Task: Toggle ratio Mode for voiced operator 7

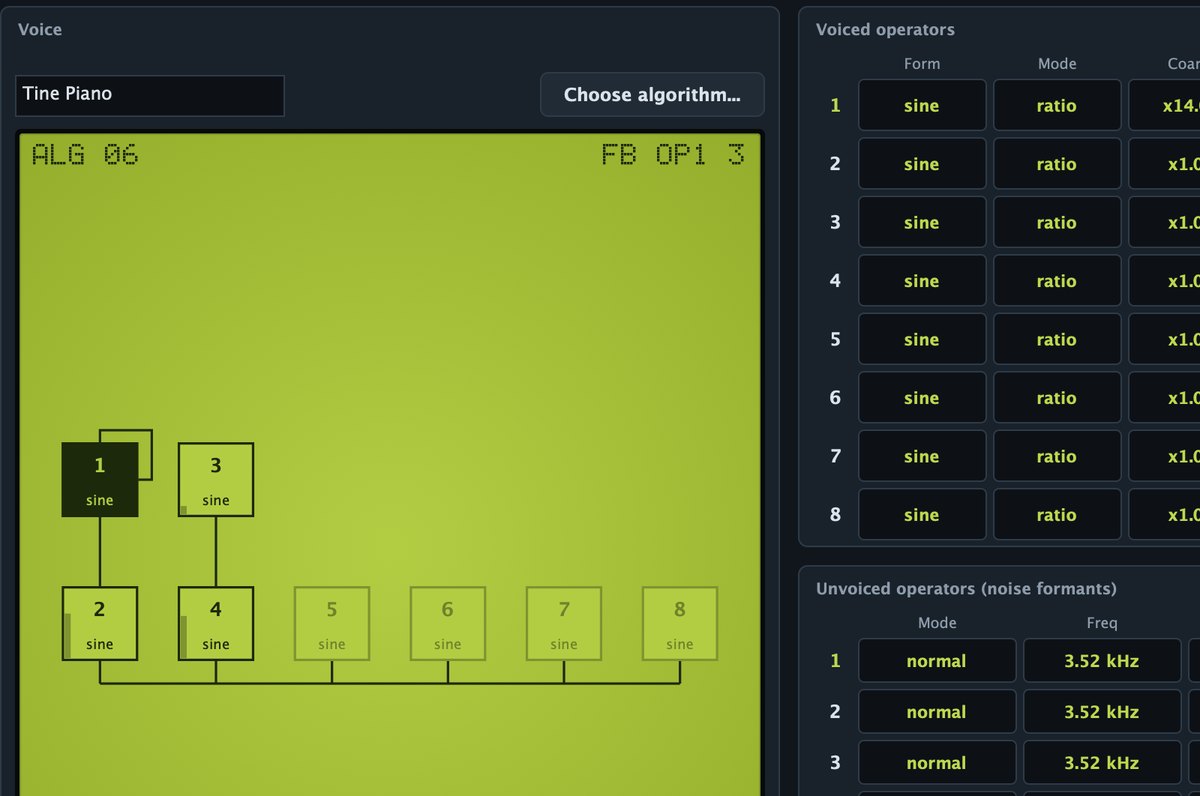Action: (1057, 456)
